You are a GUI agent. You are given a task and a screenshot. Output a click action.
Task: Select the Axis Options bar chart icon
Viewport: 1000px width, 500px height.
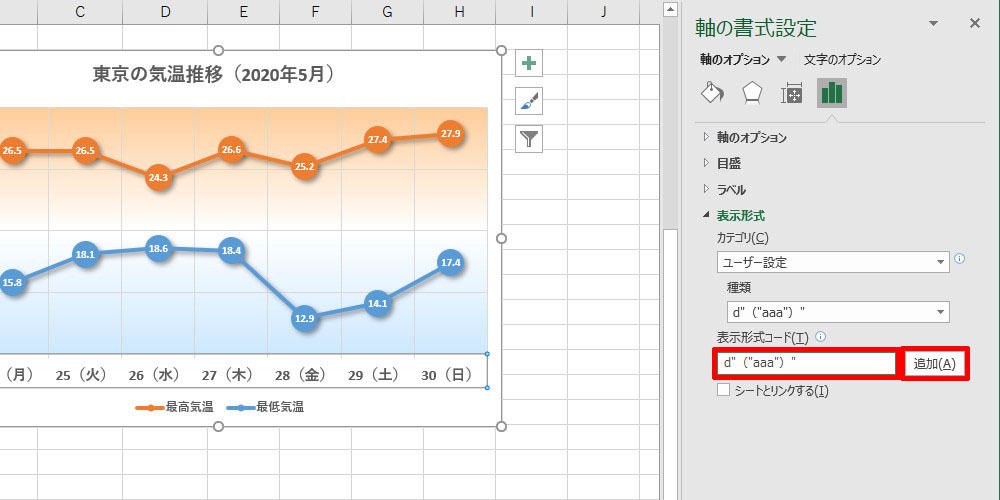[x=832, y=93]
